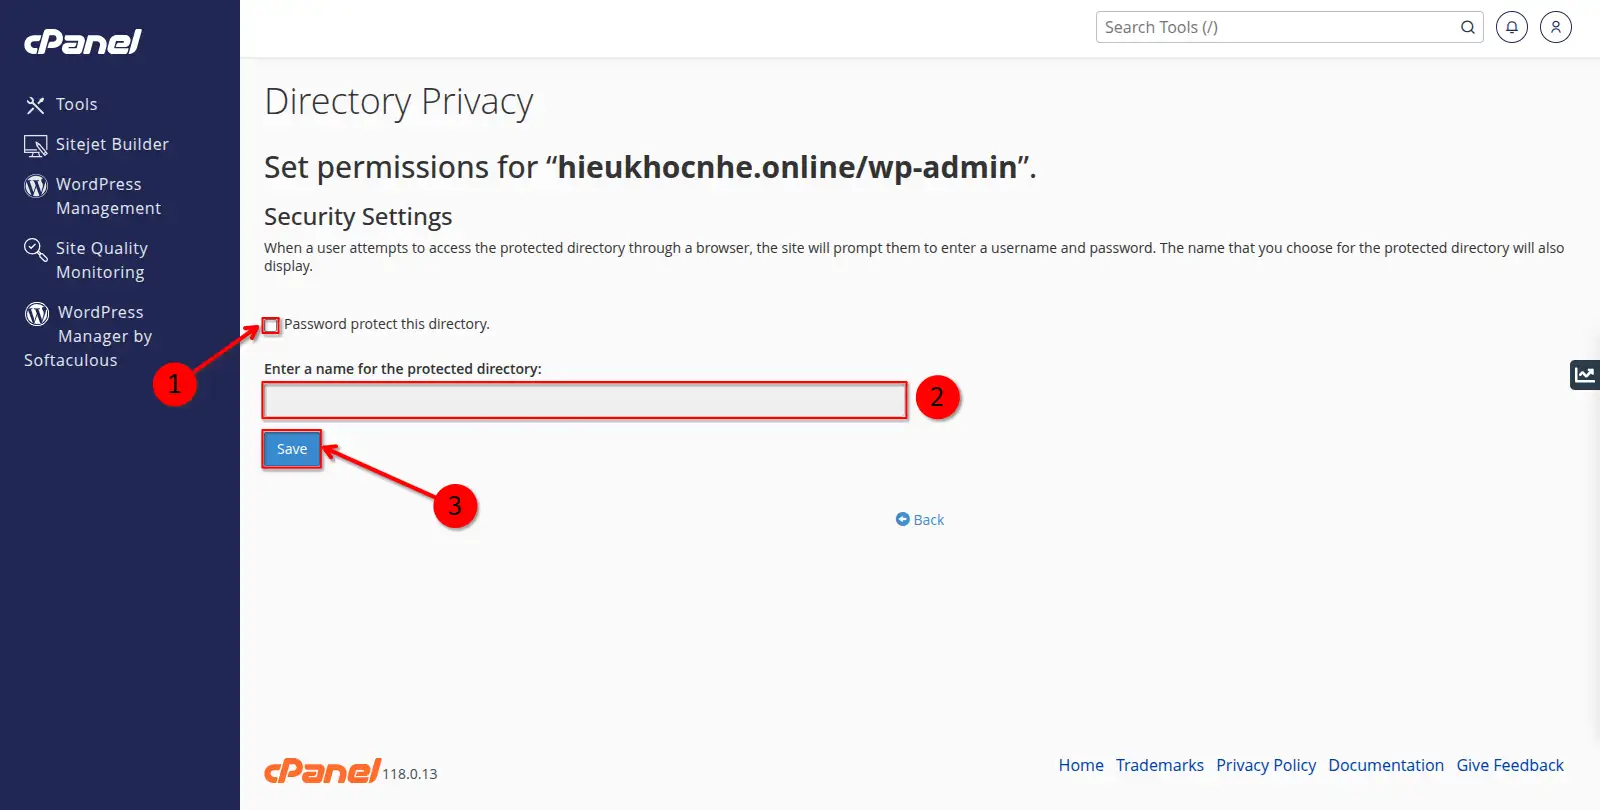Click the Back arrow icon
The width and height of the screenshot is (1600, 810).
point(902,519)
